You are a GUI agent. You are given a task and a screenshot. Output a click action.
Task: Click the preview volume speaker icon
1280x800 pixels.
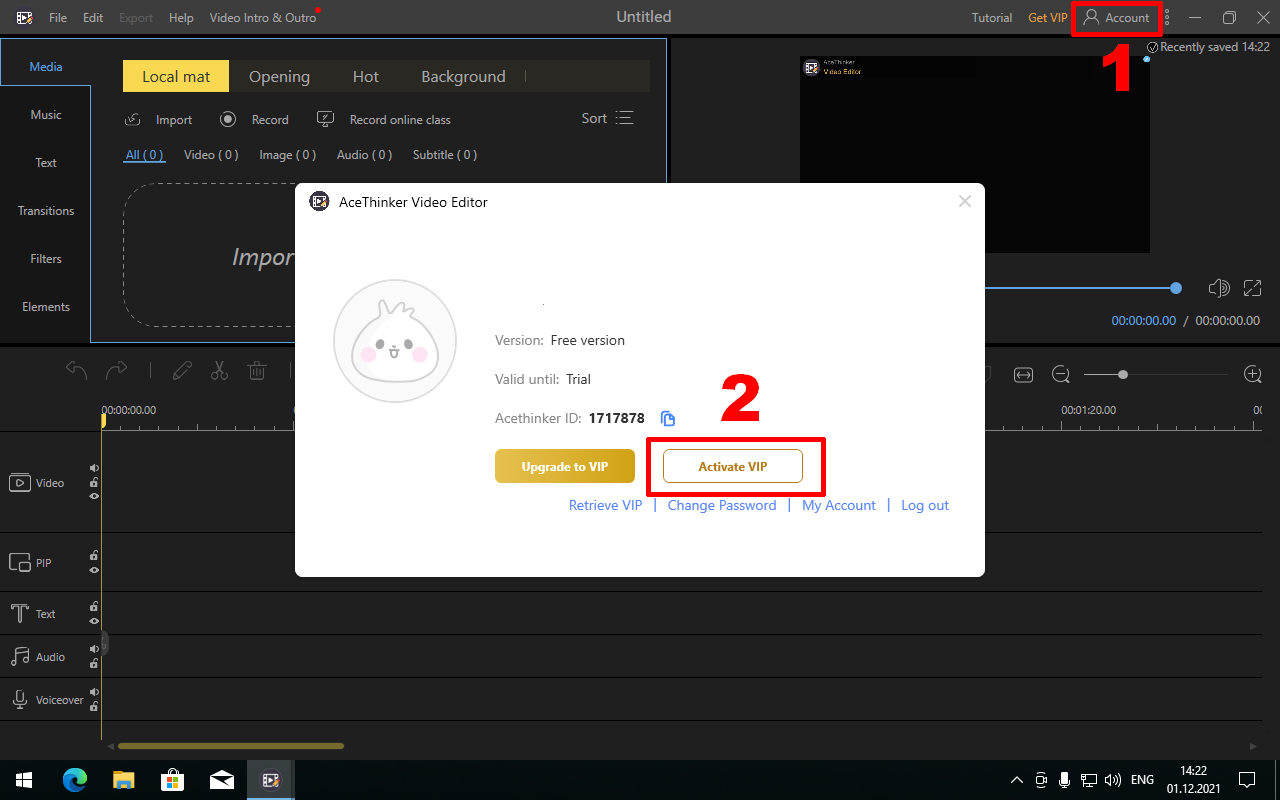pos(1218,288)
